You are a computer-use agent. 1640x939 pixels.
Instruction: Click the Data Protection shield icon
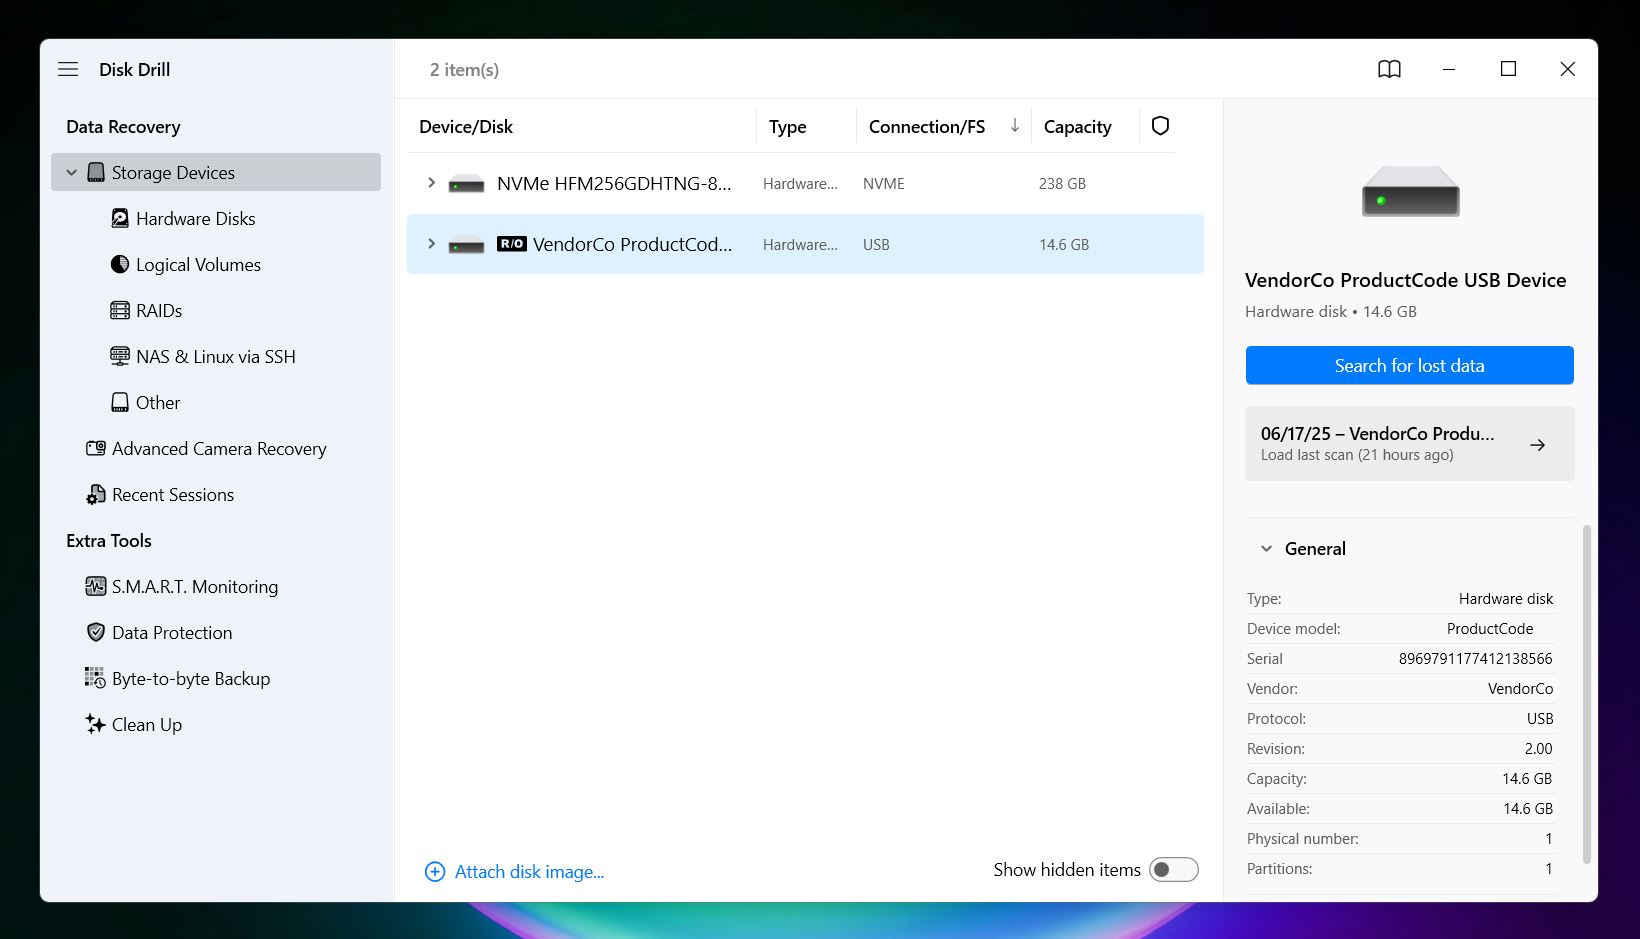click(x=96, y=632)
